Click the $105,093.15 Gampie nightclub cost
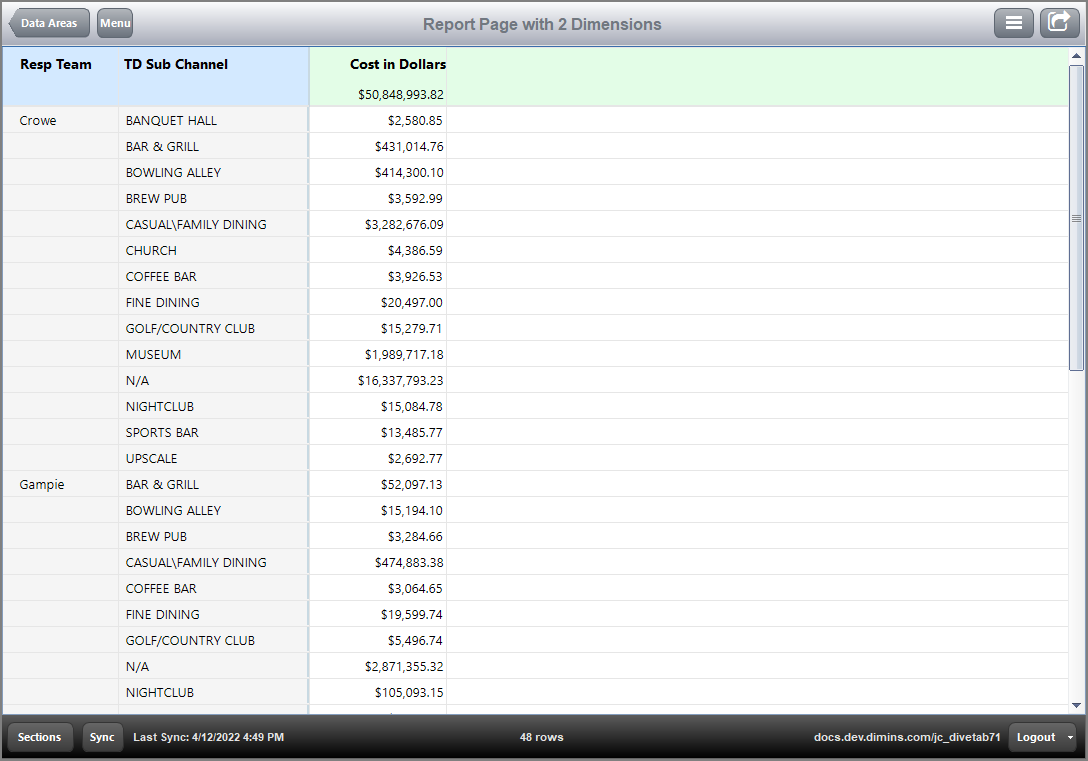1088x761 pixels. [409, 693]
